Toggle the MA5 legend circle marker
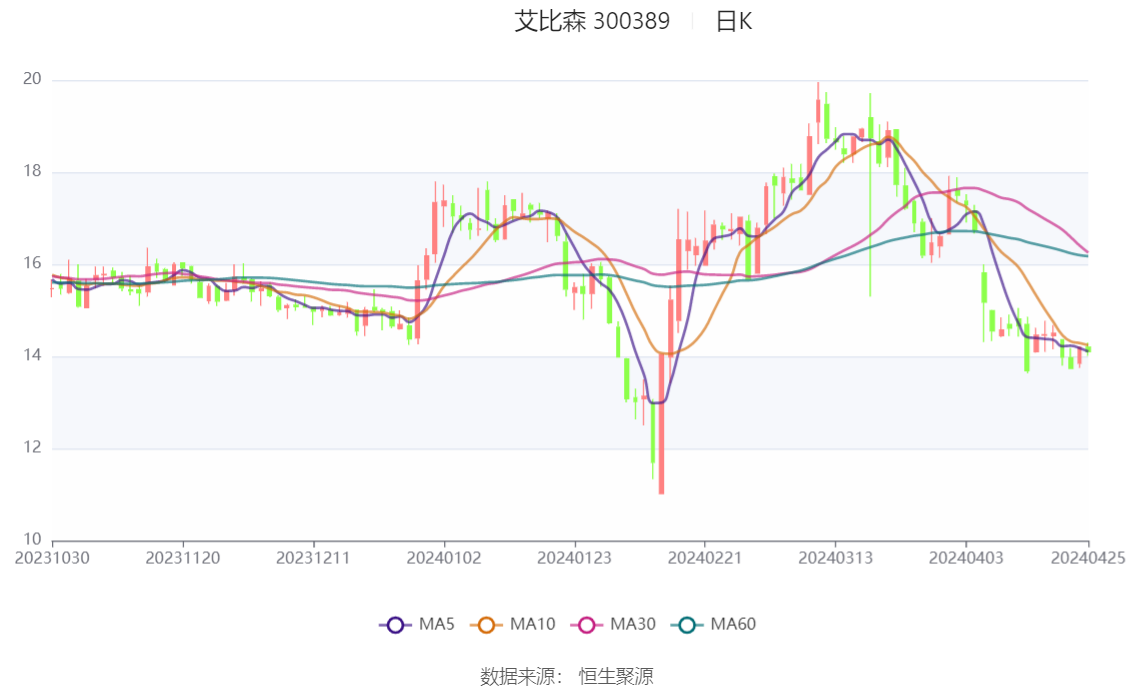 (395, 625)
